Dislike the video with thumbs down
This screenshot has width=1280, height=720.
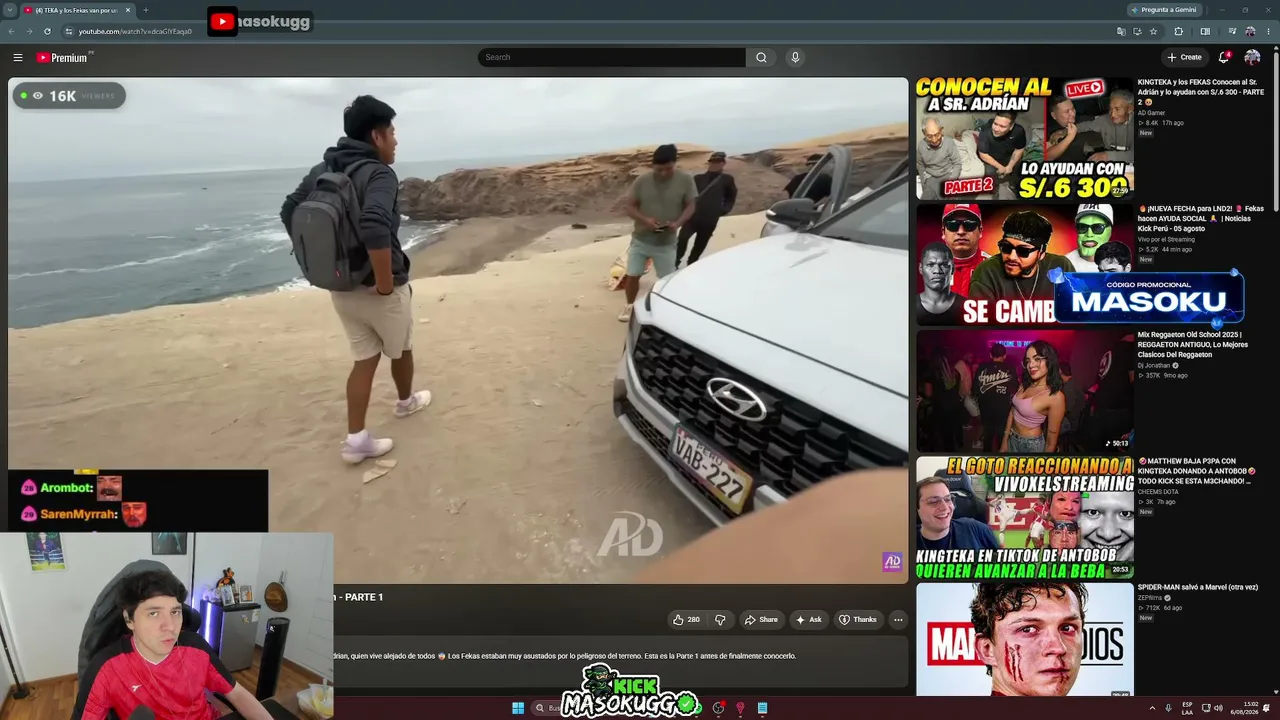[x=720, y=620]
